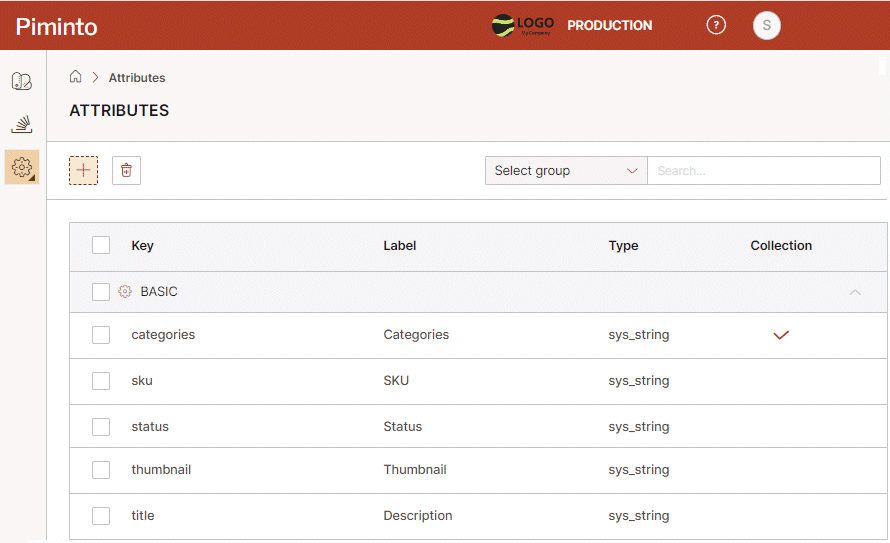Focus the Search input field
This screenshot has height=543, width=890.
coord(763,171)
